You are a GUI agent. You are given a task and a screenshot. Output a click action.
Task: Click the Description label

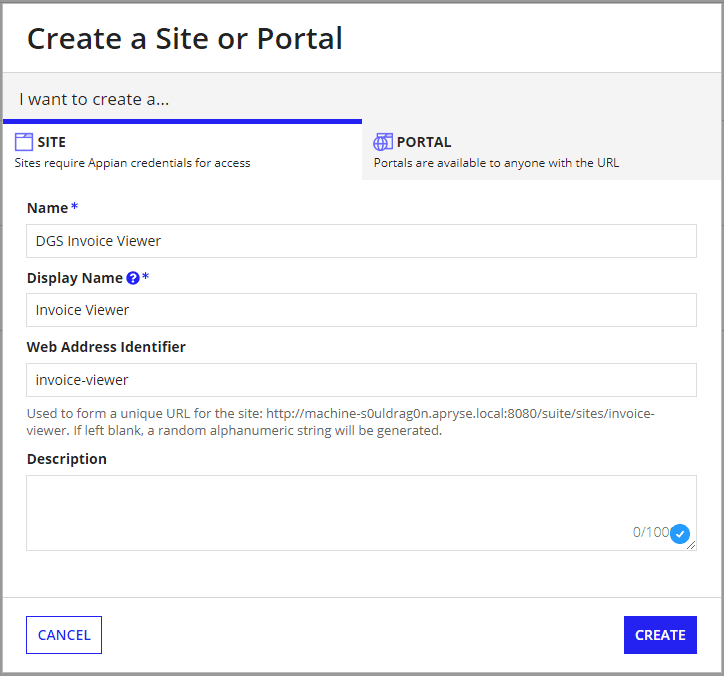point(66,459)
